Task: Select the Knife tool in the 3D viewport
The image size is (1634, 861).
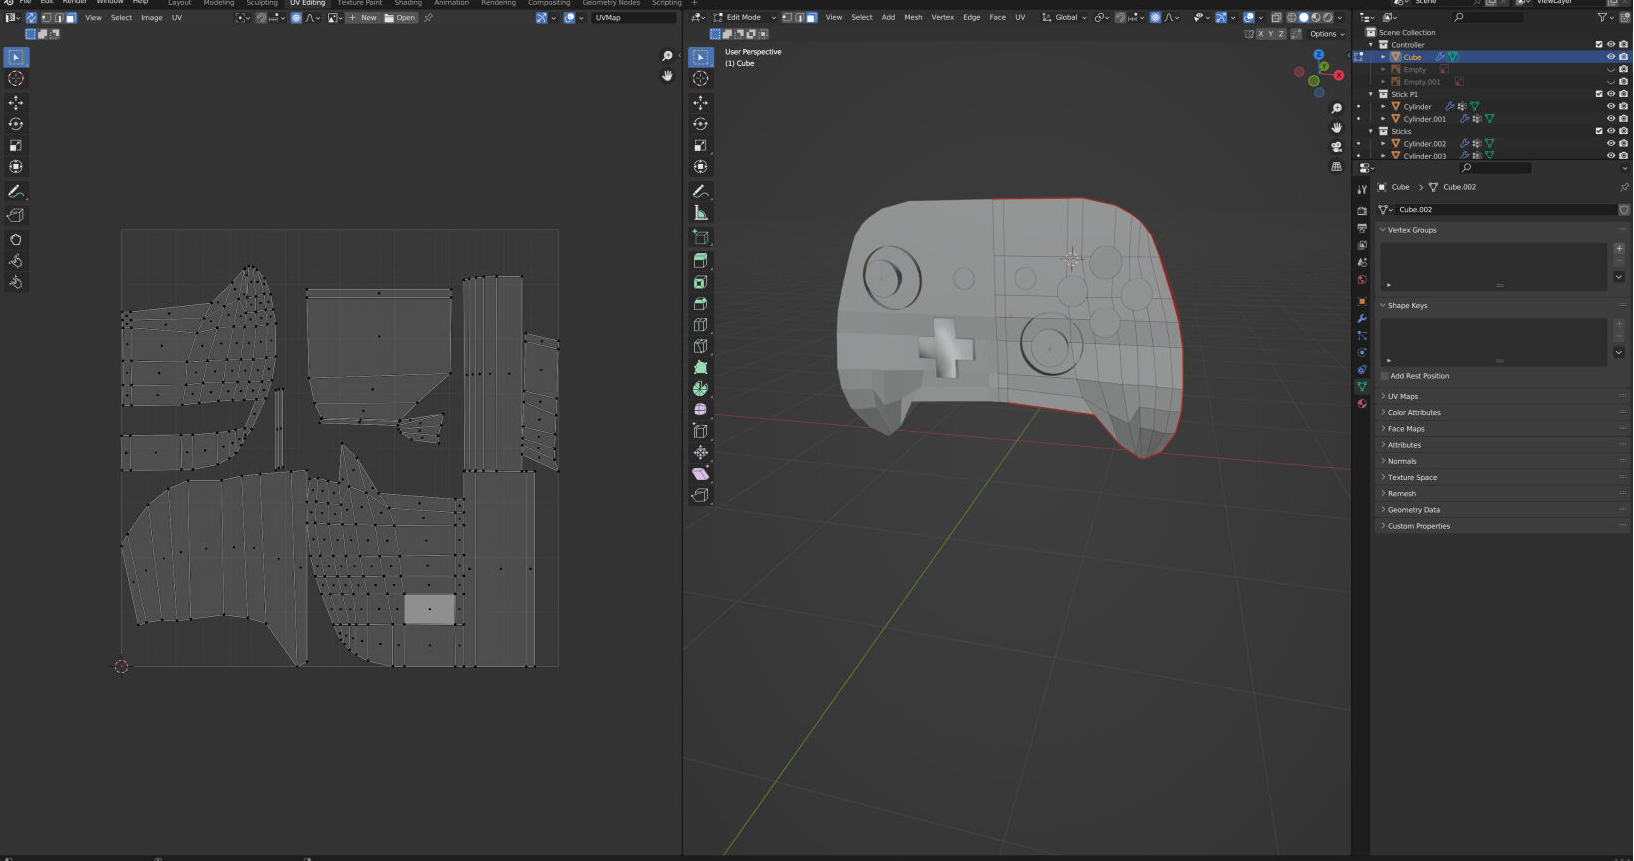Action: [700, 346]
